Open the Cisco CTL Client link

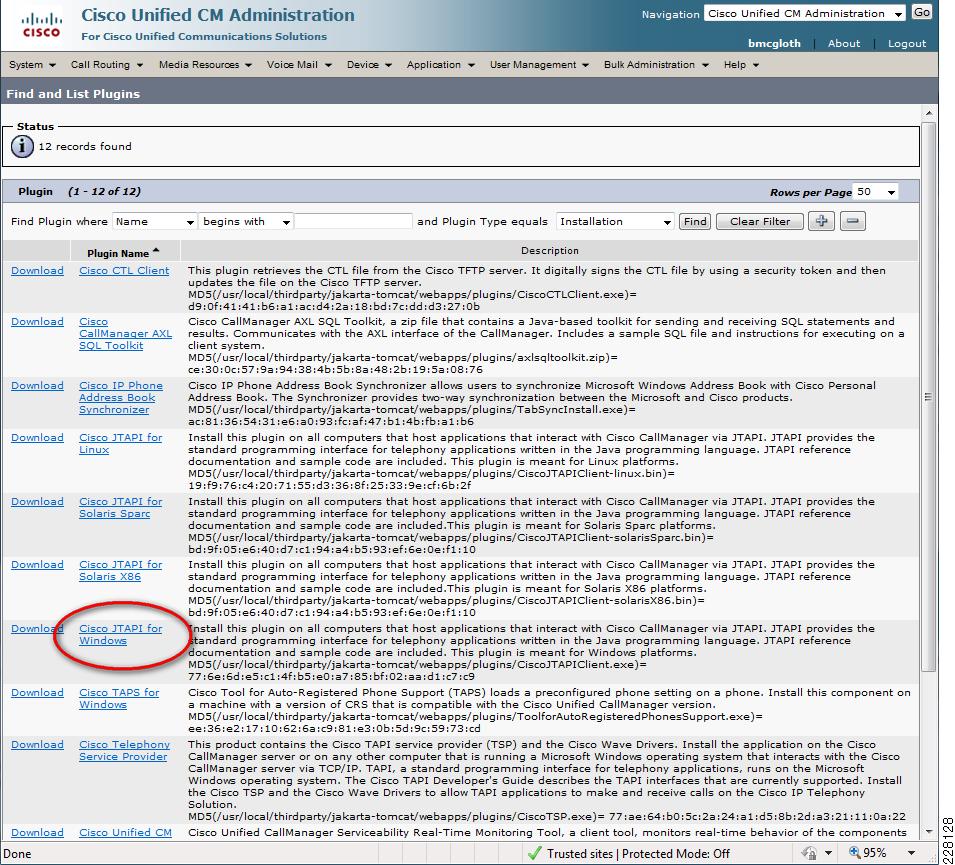click(124, 270)
